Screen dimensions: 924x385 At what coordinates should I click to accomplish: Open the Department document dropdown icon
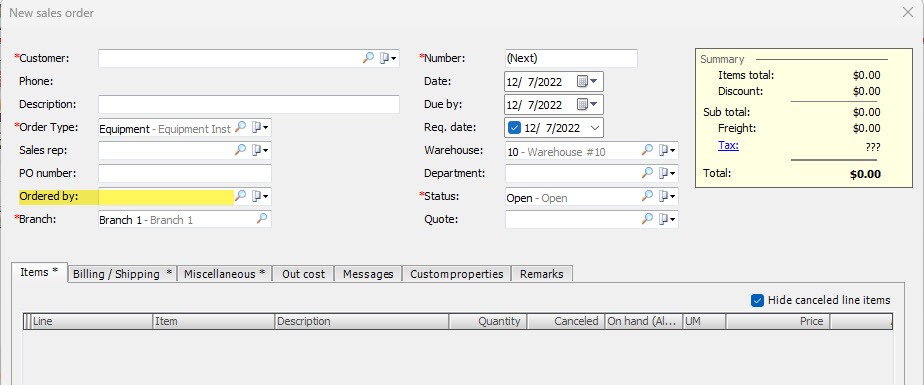point(668,173)
